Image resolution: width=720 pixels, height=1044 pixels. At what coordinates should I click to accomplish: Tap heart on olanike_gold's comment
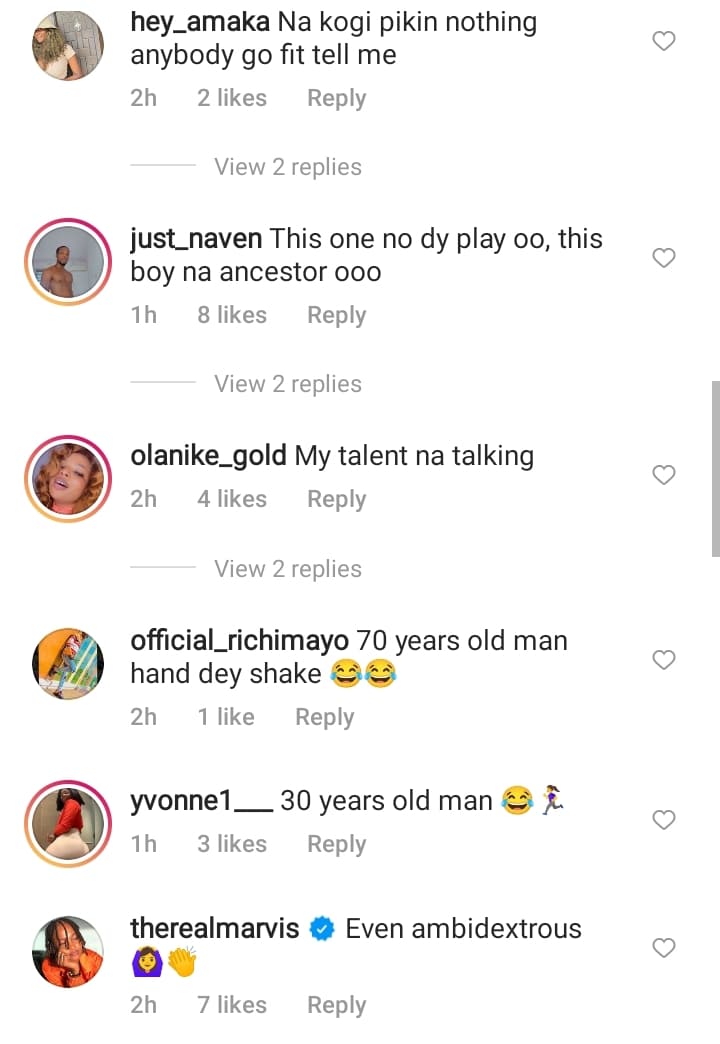point(664,475)
